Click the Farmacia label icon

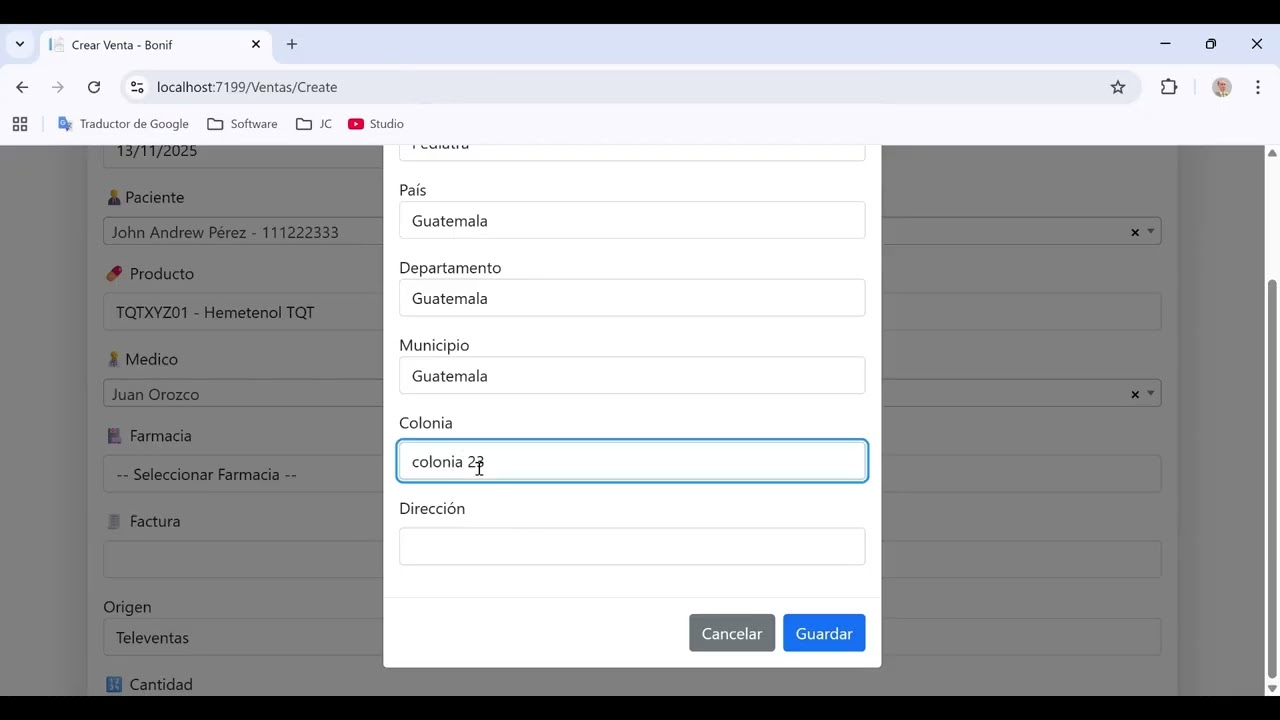[114, 436]
